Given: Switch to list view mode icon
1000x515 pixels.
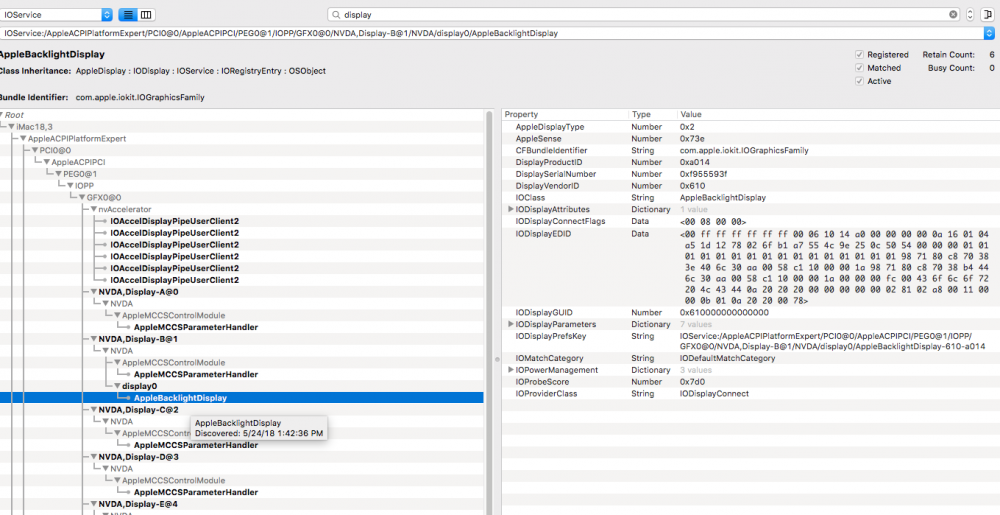Looking at the screenshot, I should pos(128,14).
